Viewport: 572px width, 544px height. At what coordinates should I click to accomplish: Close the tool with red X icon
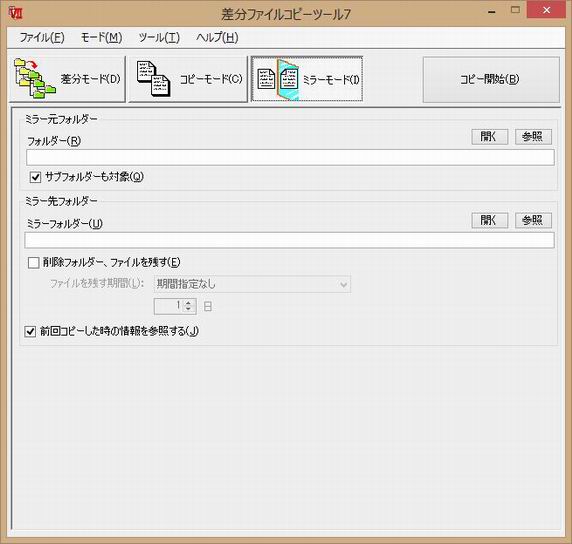[546, 10]
